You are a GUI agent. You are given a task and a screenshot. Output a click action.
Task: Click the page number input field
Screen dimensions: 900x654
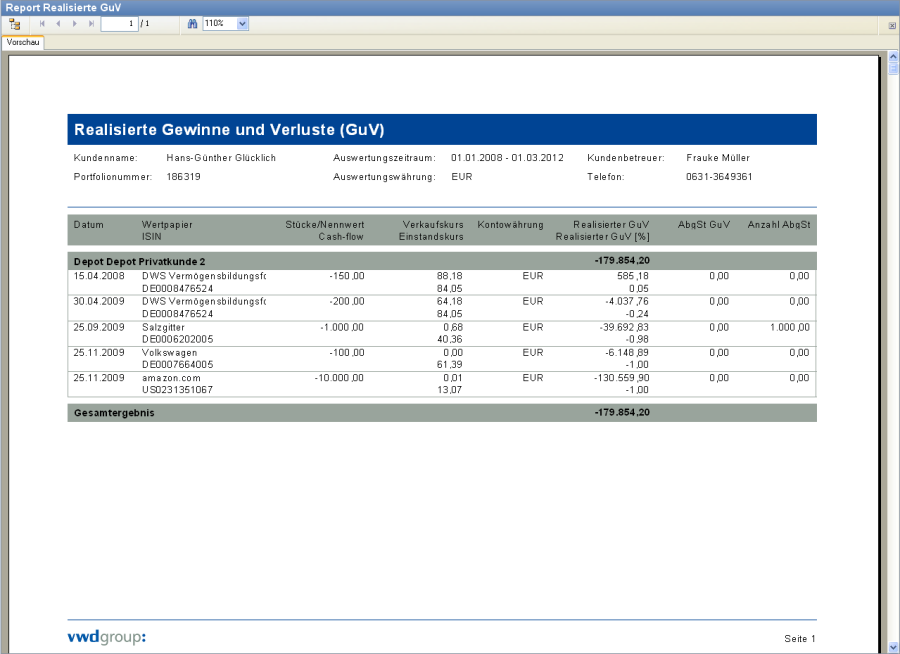click(x=119, y=23)
